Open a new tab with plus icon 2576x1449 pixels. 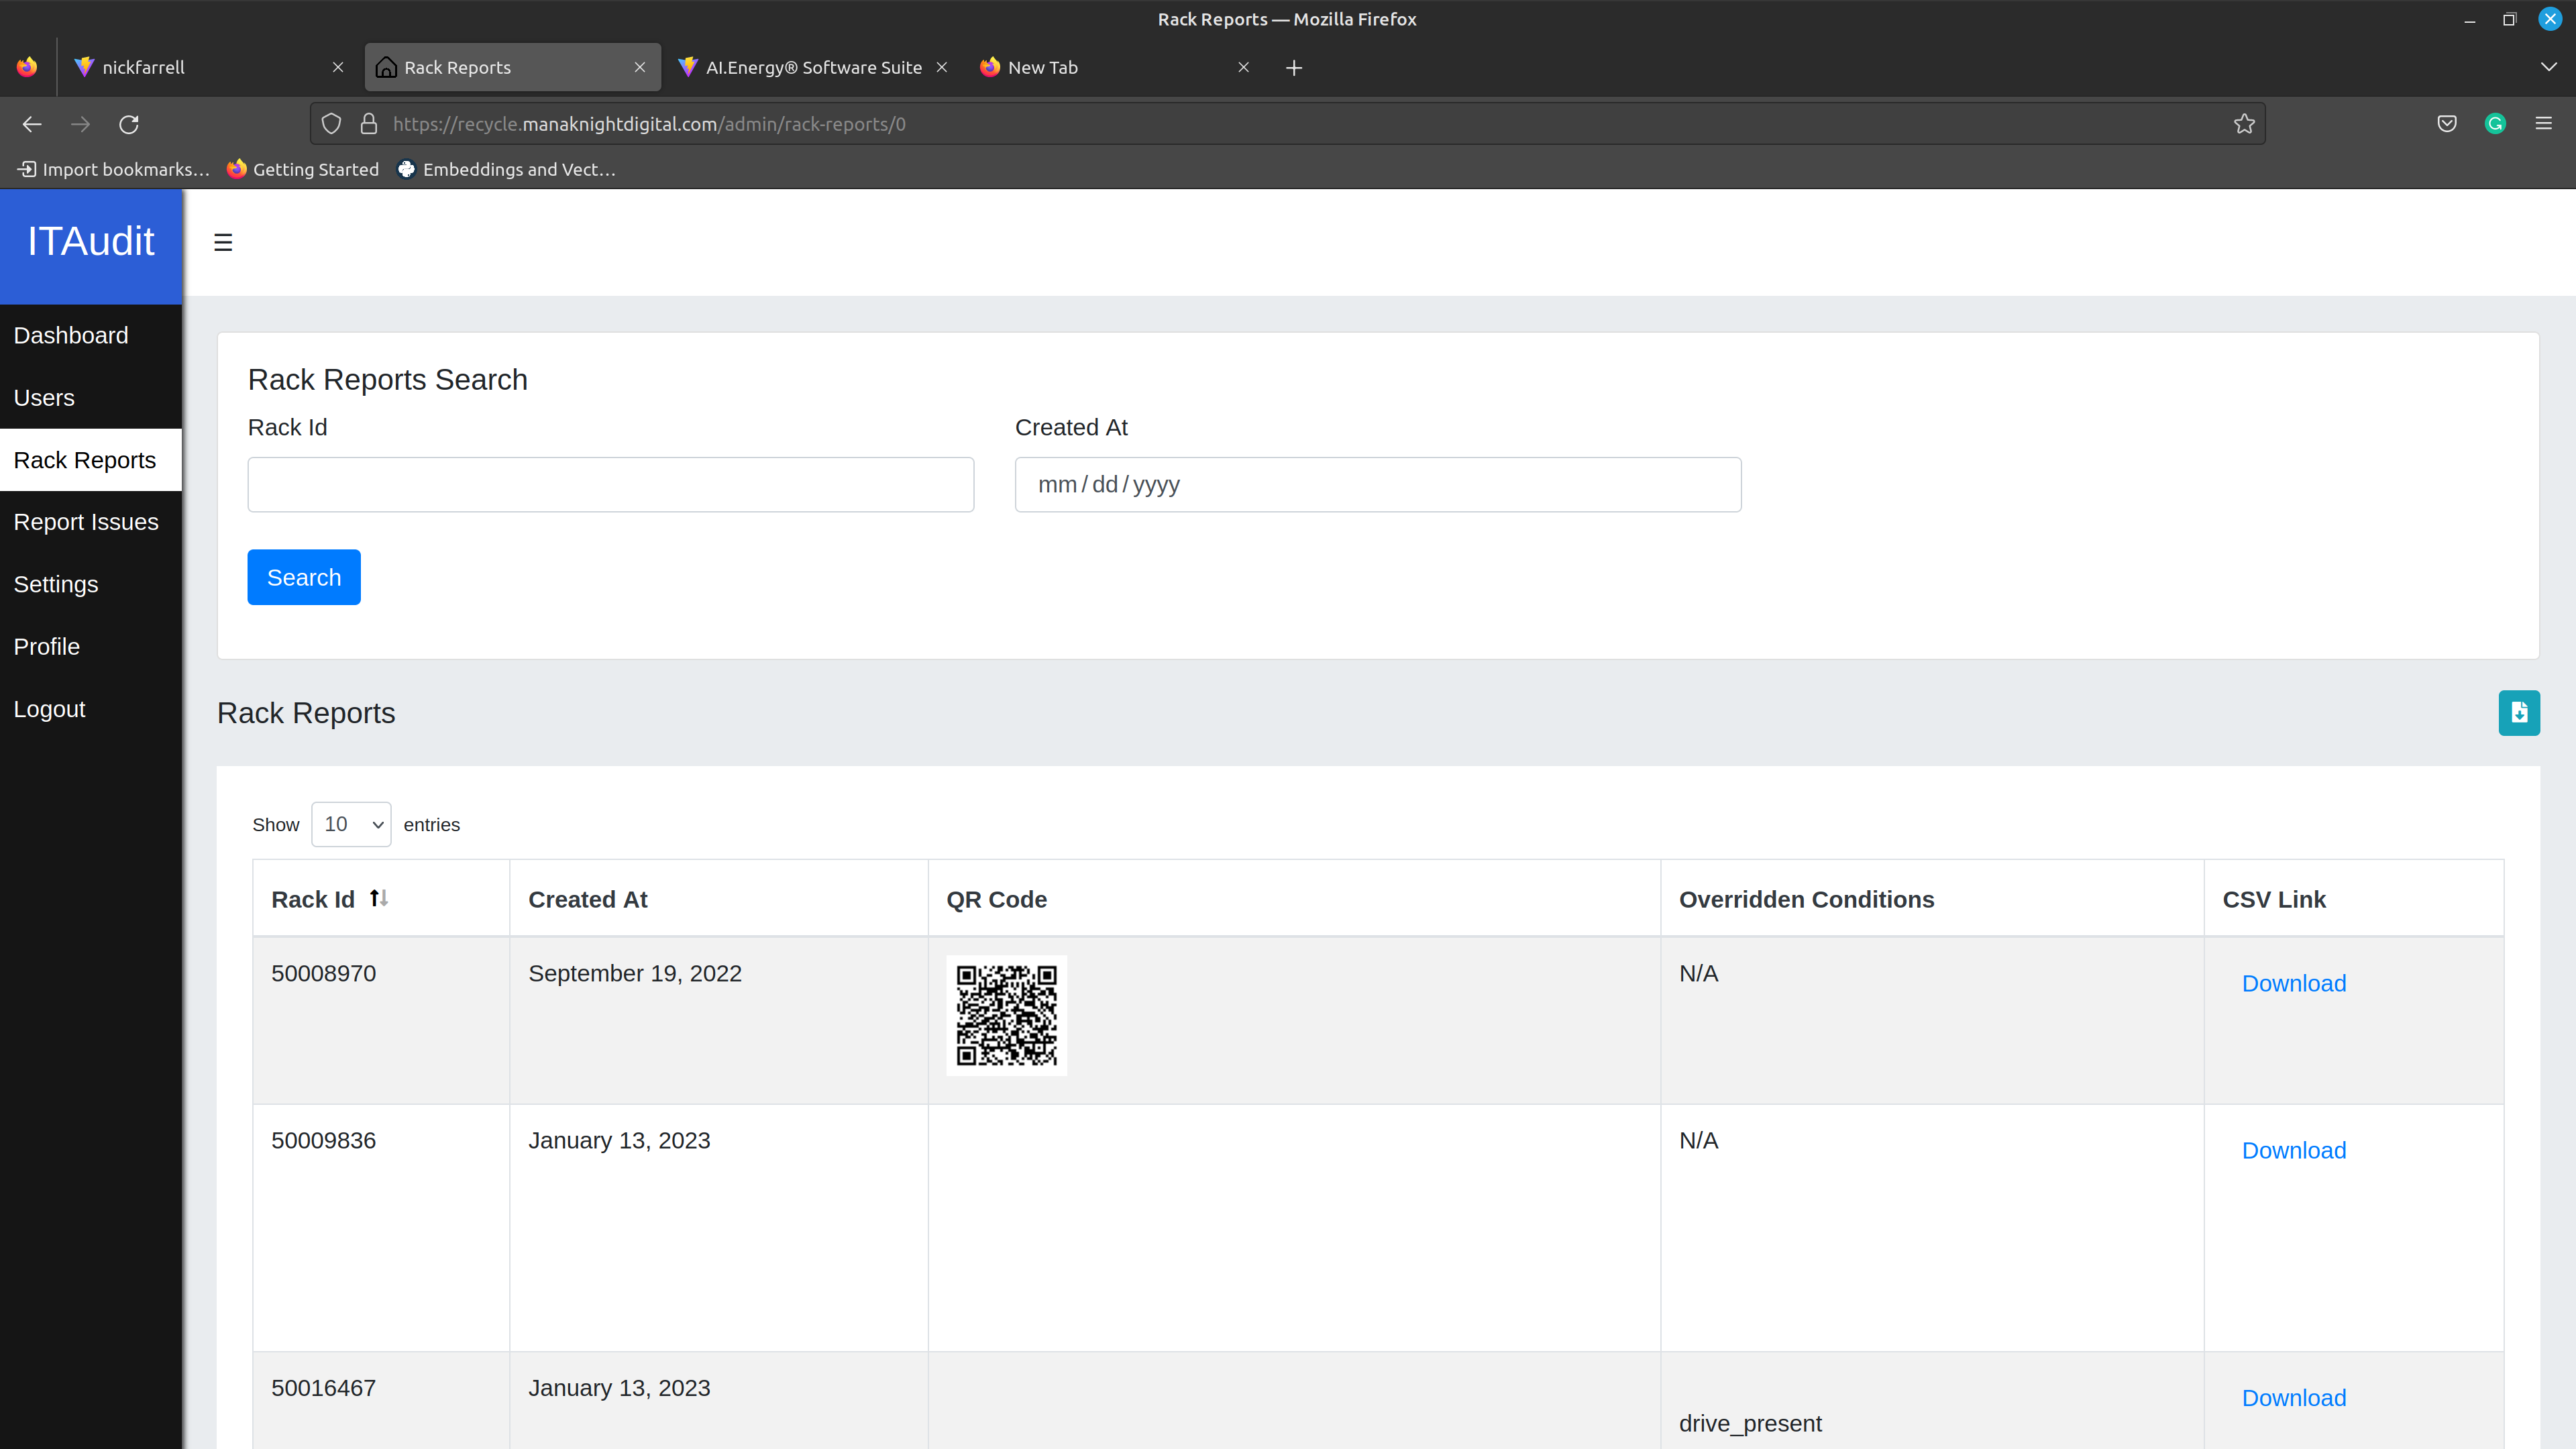[1294, 68]
